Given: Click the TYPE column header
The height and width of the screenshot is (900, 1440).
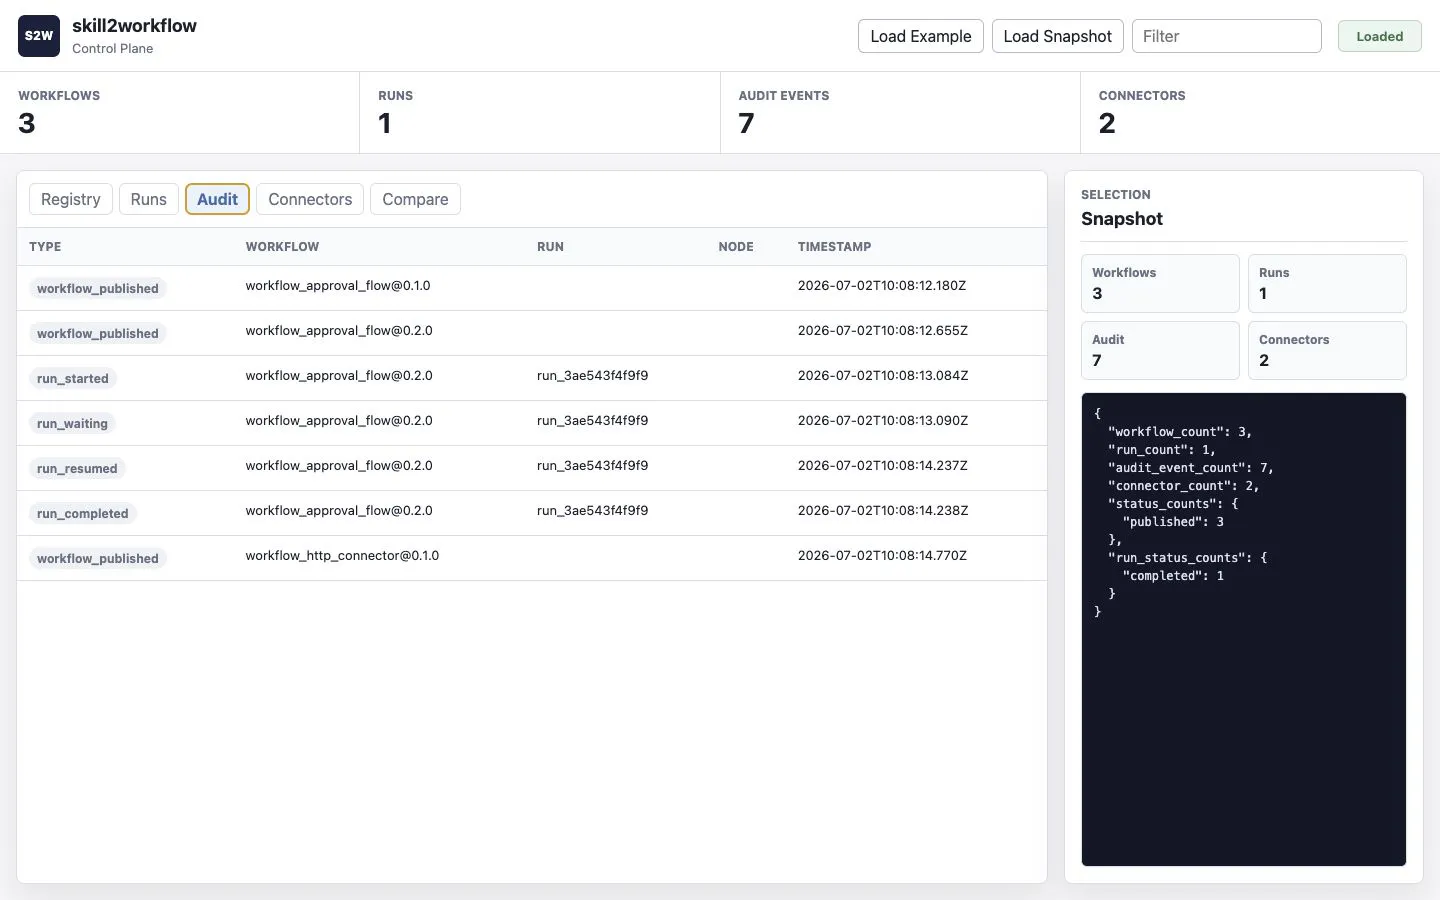Looking at the screenshot, I should pos(45,247).
